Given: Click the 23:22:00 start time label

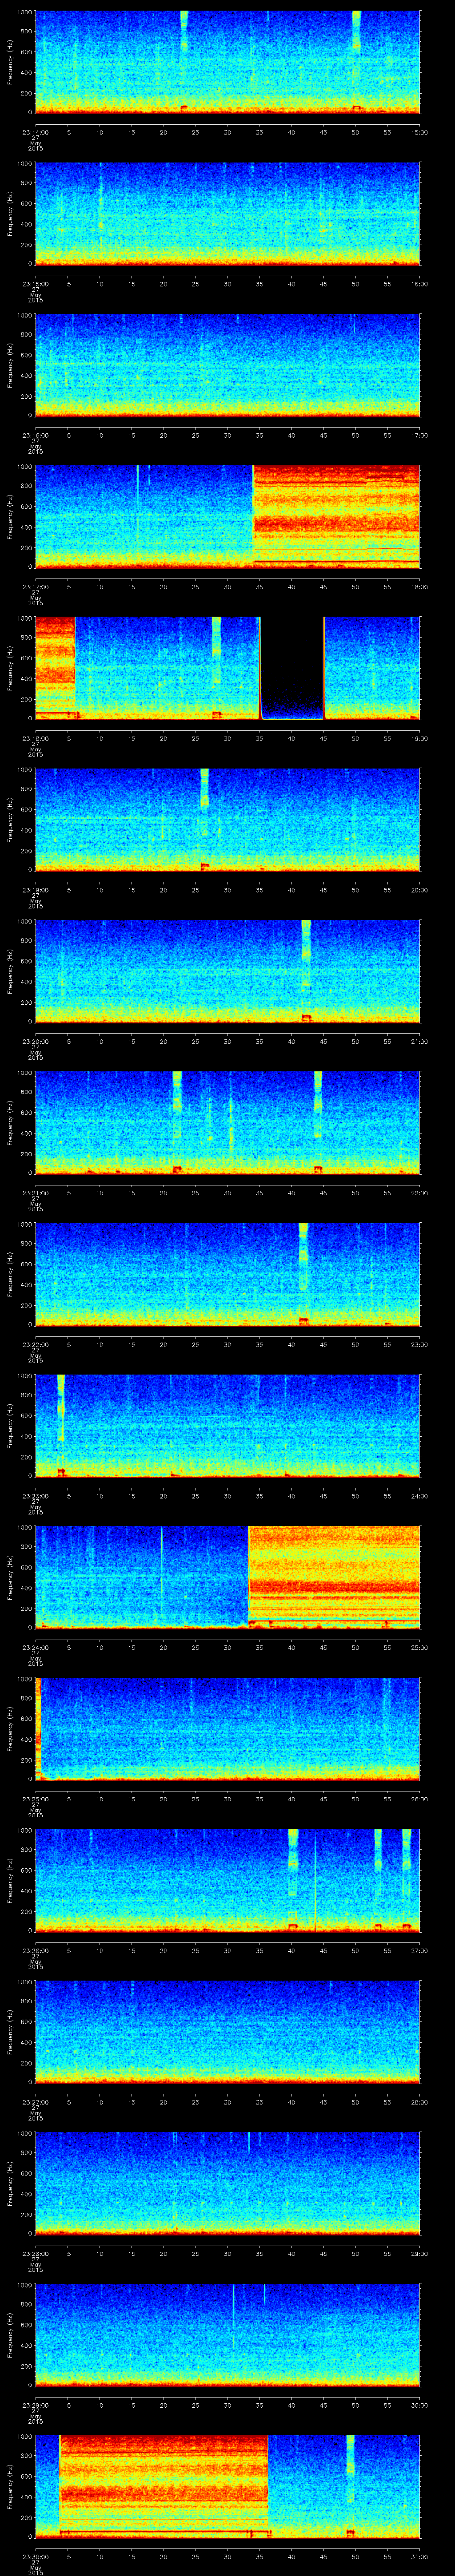Looking at the screenshot, I should [x=35, y=1344].
